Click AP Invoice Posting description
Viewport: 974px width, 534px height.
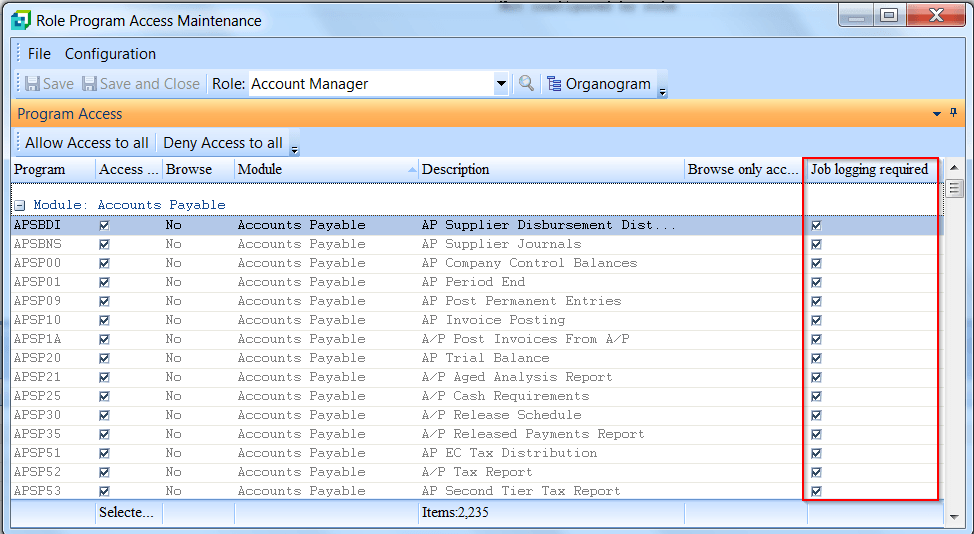point(493,320)
